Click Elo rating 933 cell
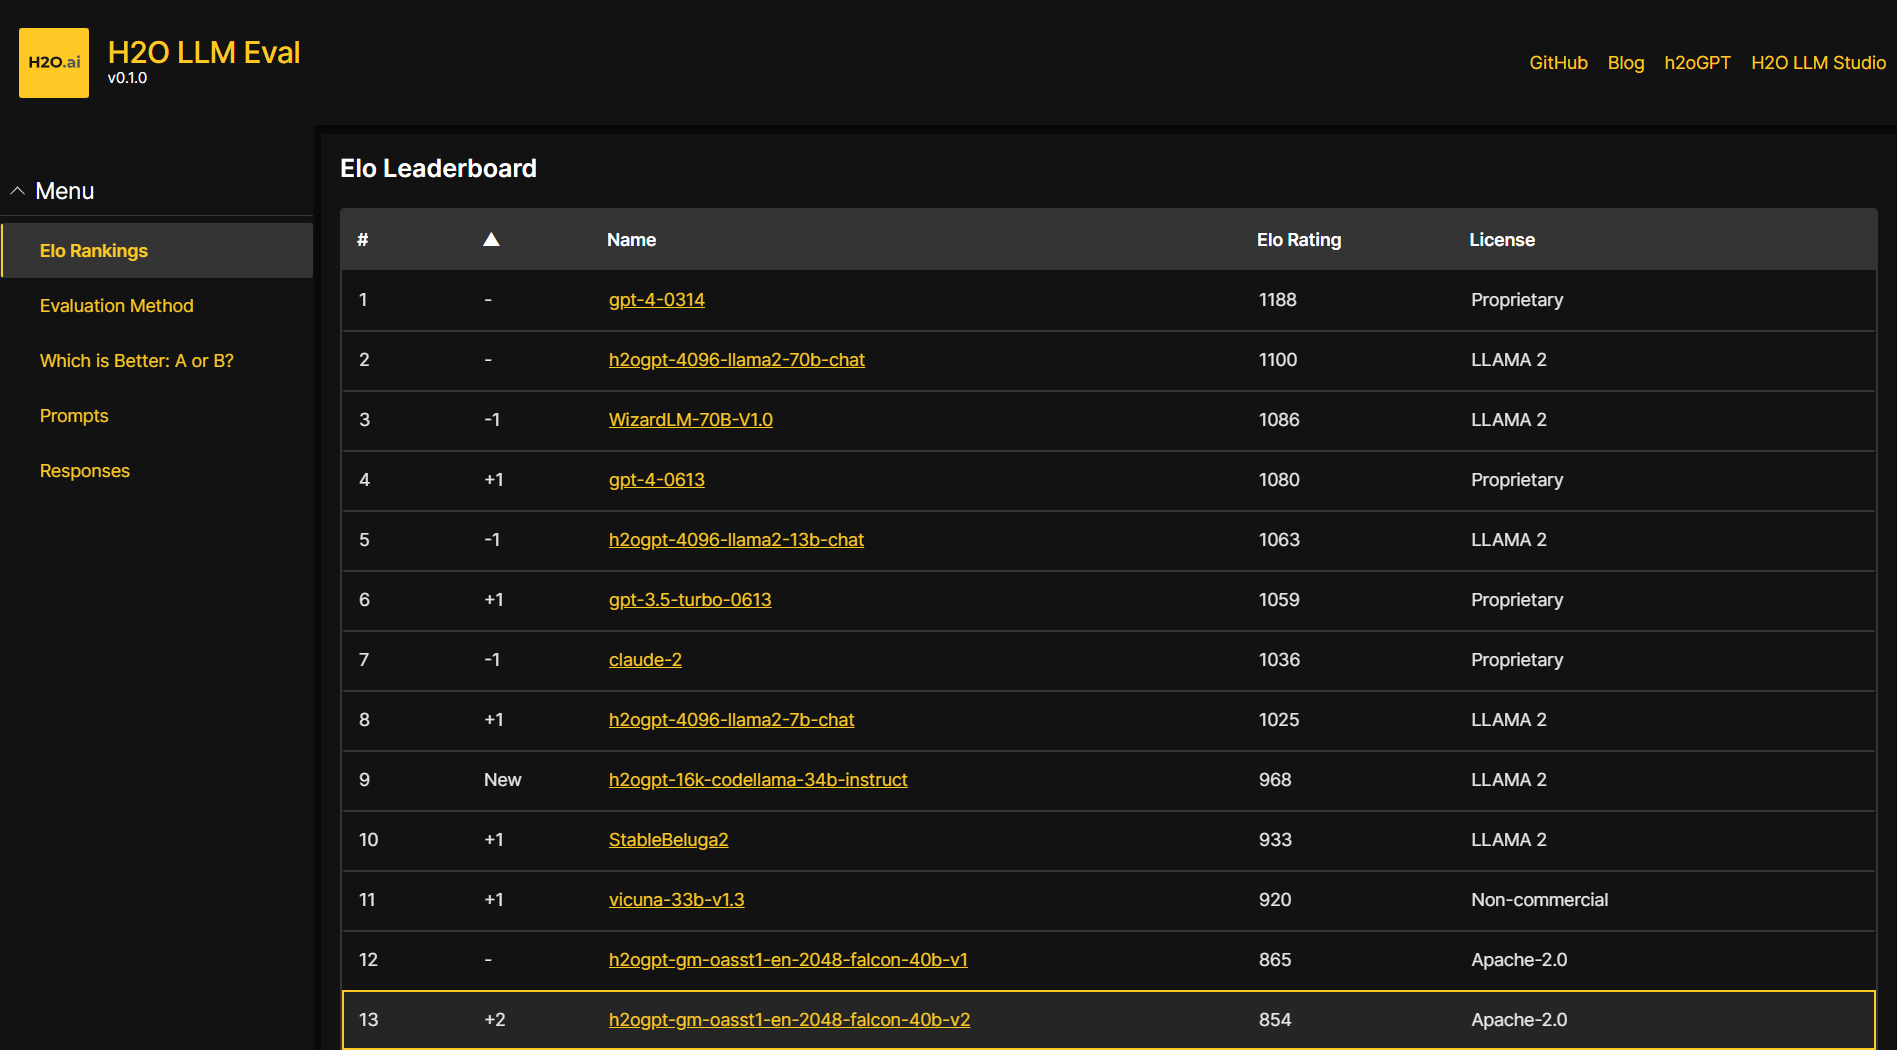Screen dimensions: 1897x1050 click(1275, 840)
